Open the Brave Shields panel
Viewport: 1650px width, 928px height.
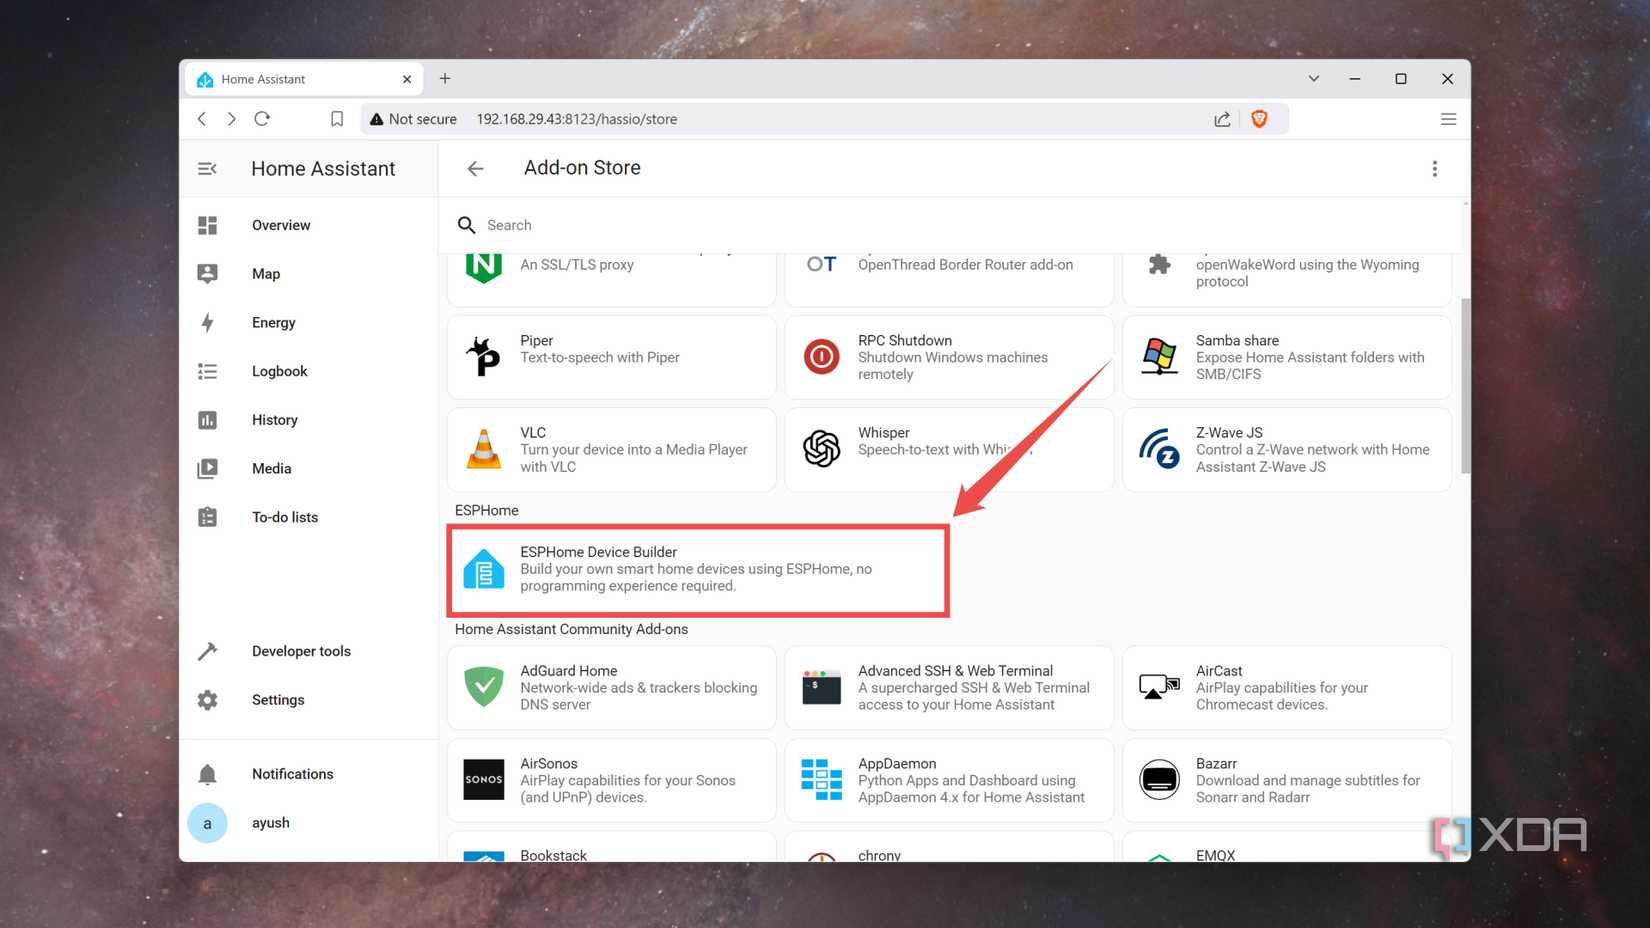tap(1259, 118)
